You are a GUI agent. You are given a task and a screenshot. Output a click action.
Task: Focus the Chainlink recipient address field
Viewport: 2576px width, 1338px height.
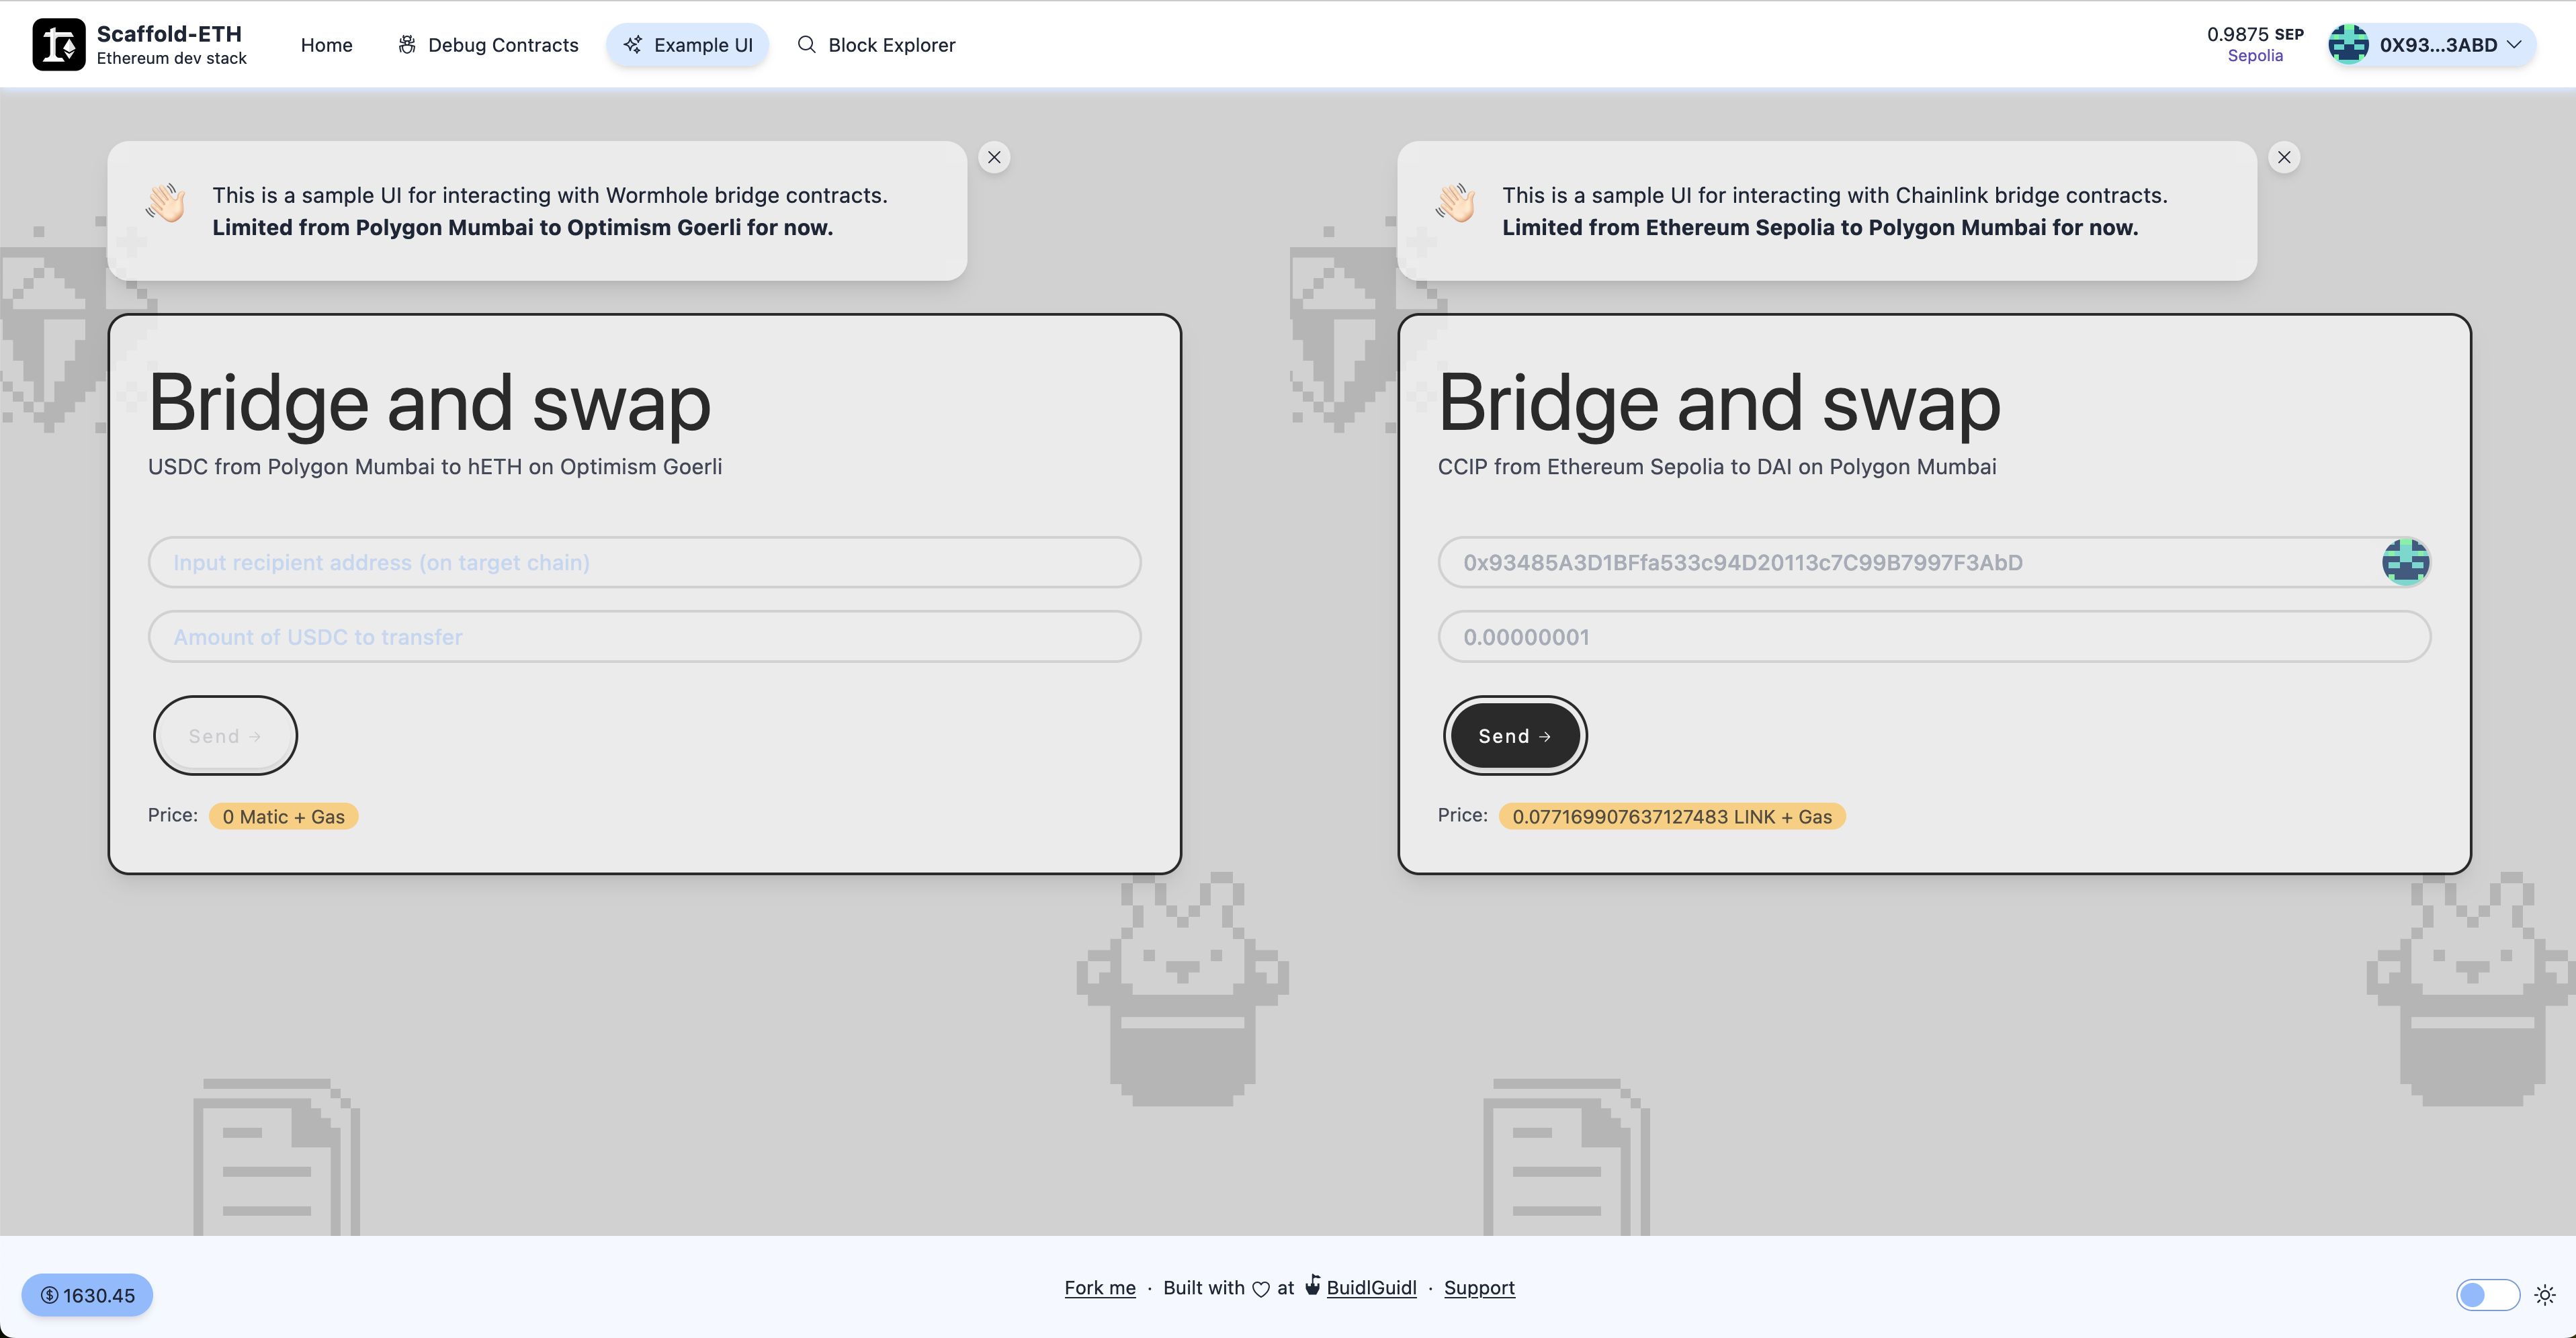(1935, 562)
